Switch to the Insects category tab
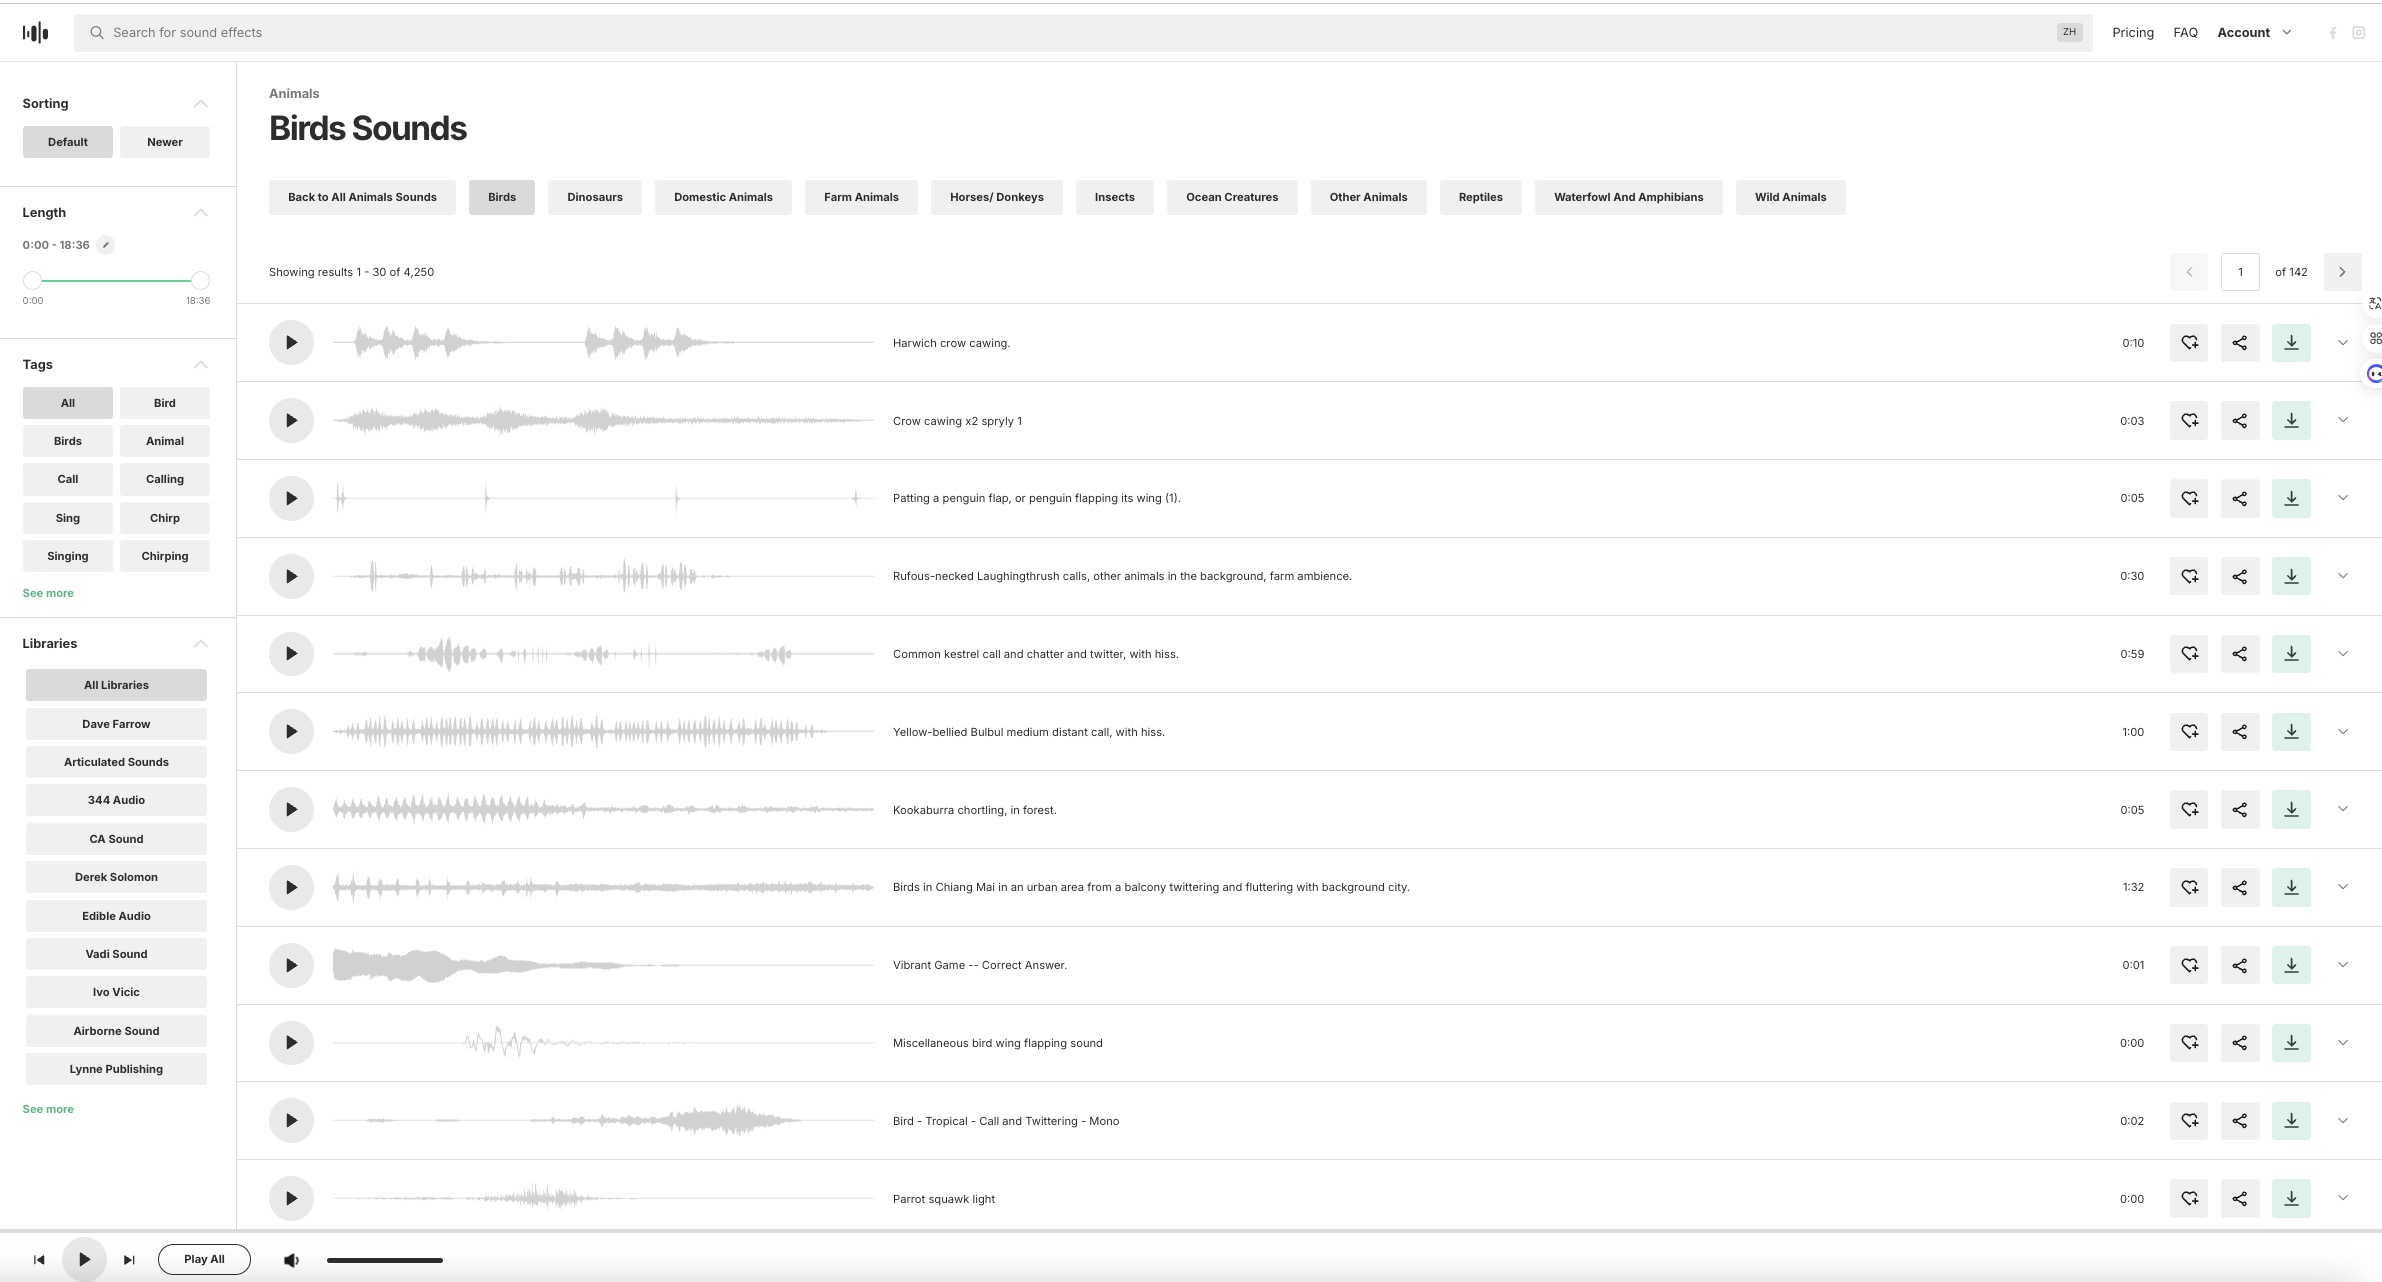This screenshot has width=2382, height=1282. [1114, 197]
